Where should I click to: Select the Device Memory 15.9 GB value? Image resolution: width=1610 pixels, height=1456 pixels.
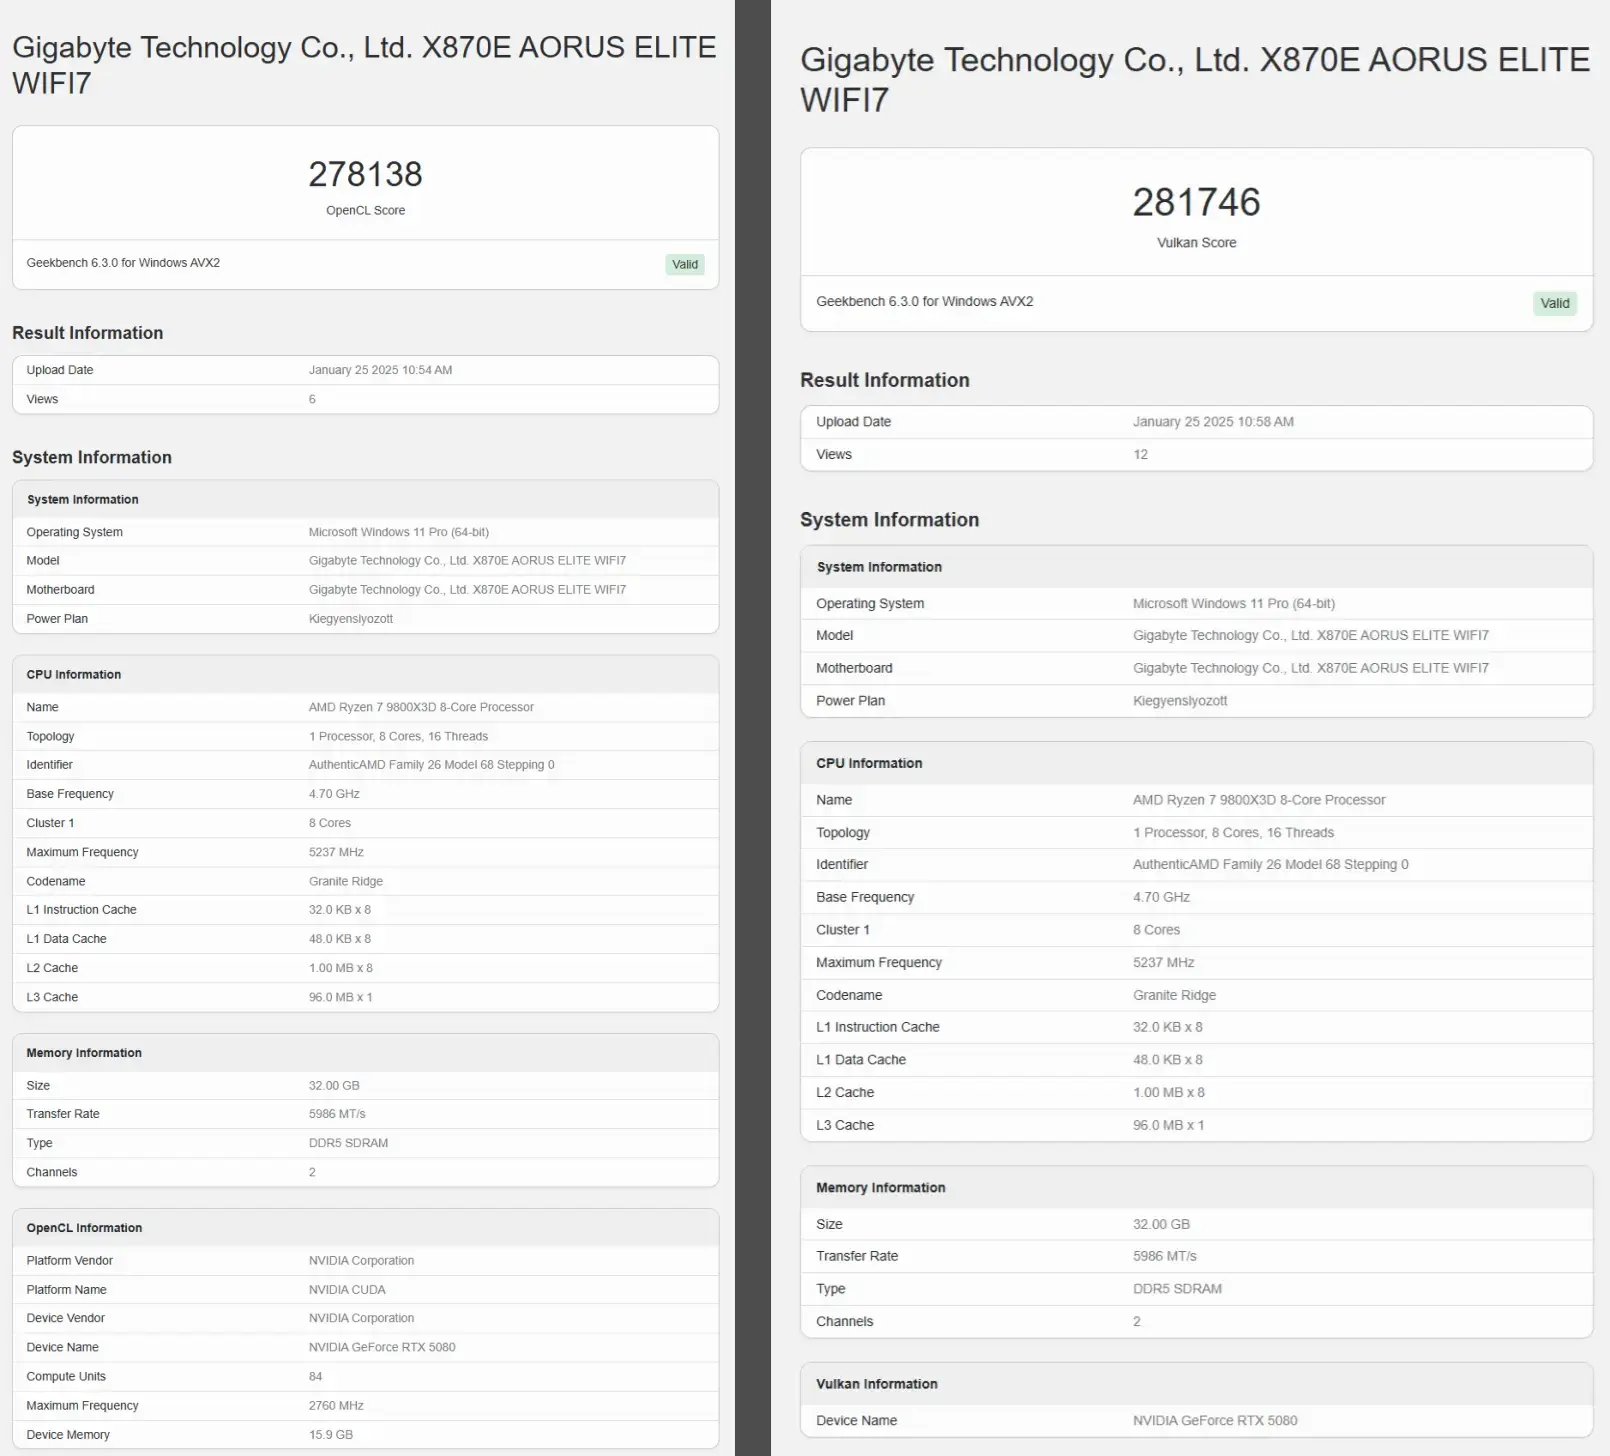click(330, 1435)
